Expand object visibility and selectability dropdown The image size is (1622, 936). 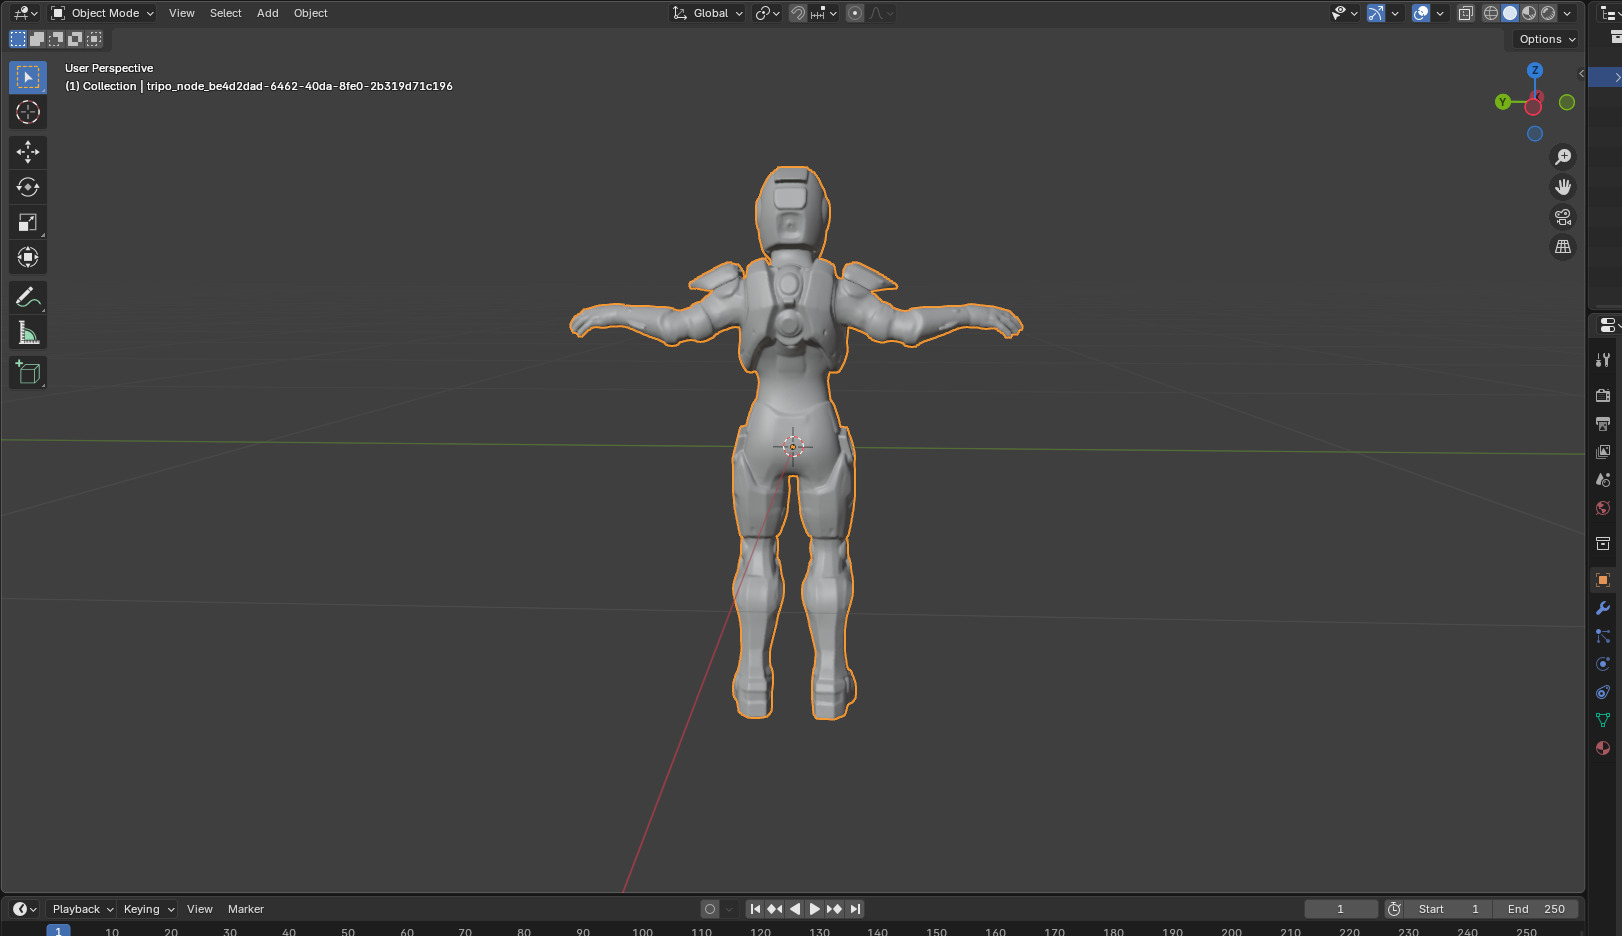(1344, 13)
